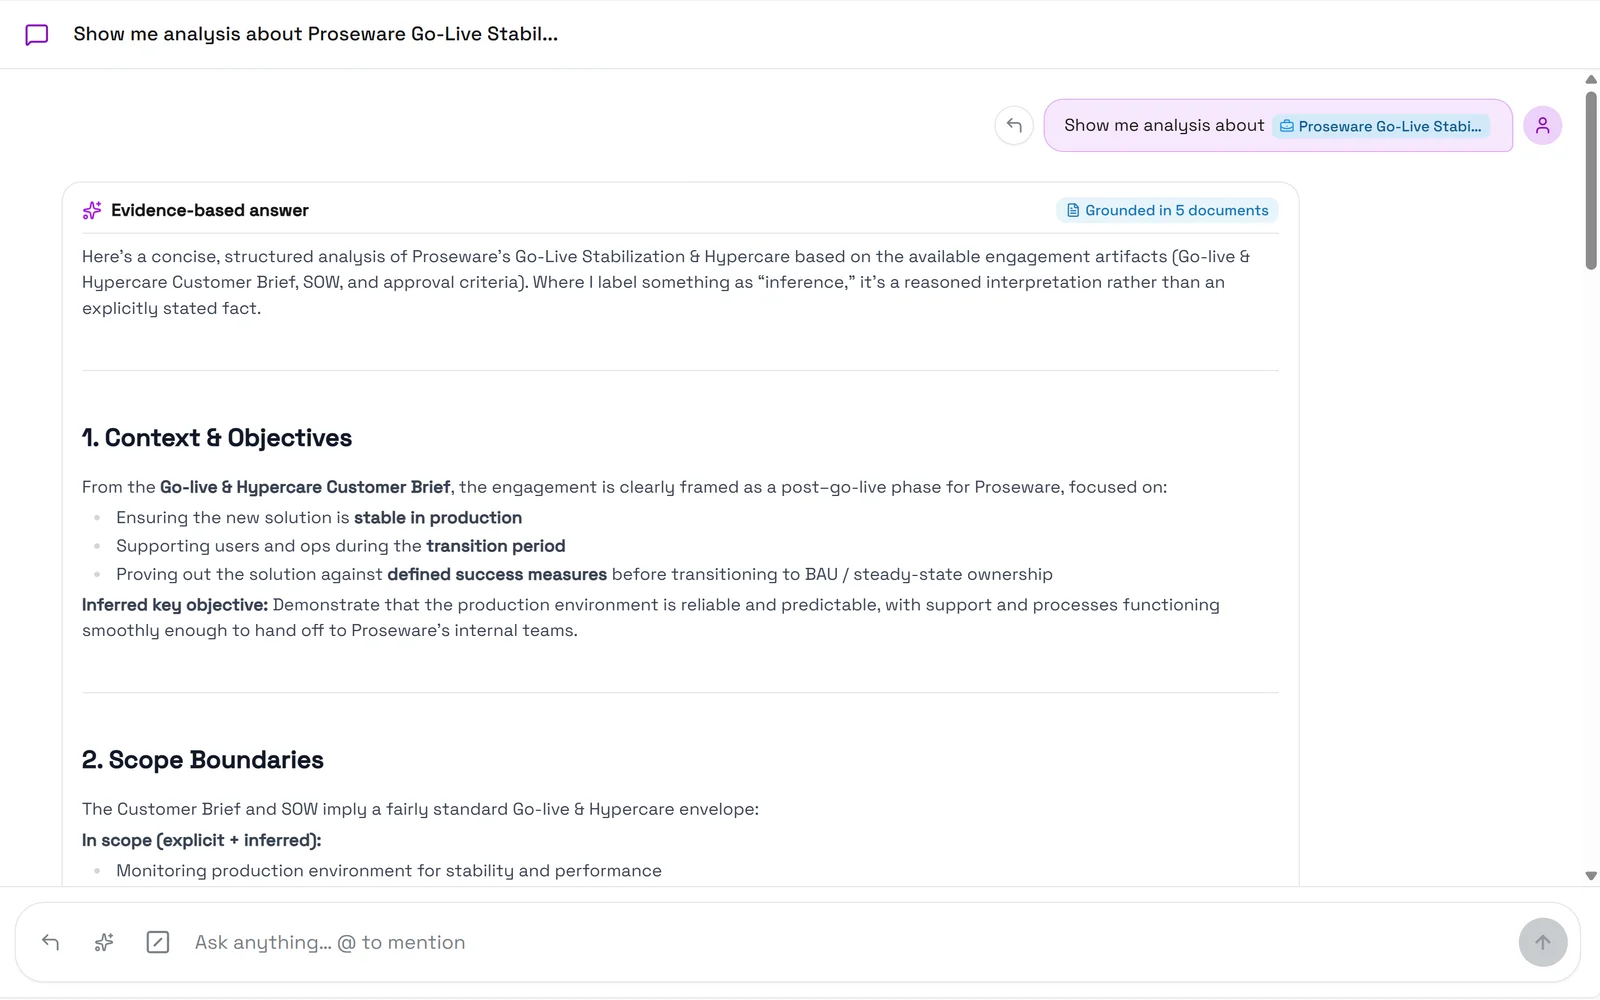Click the back arrow icon in the input bar
This screenshot has height=1000, width=1600.
pos(51,942)
